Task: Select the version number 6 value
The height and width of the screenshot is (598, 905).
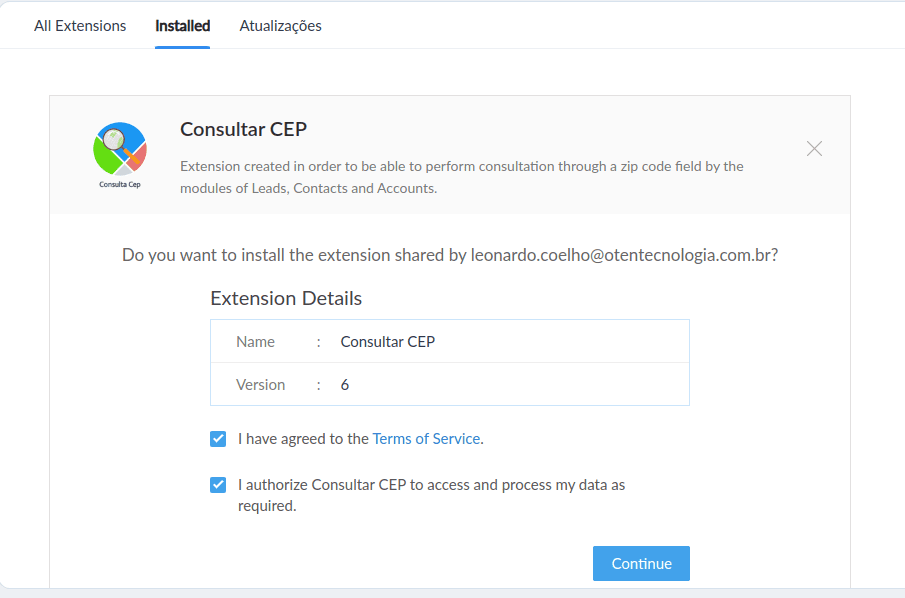Action: point(345,385)
